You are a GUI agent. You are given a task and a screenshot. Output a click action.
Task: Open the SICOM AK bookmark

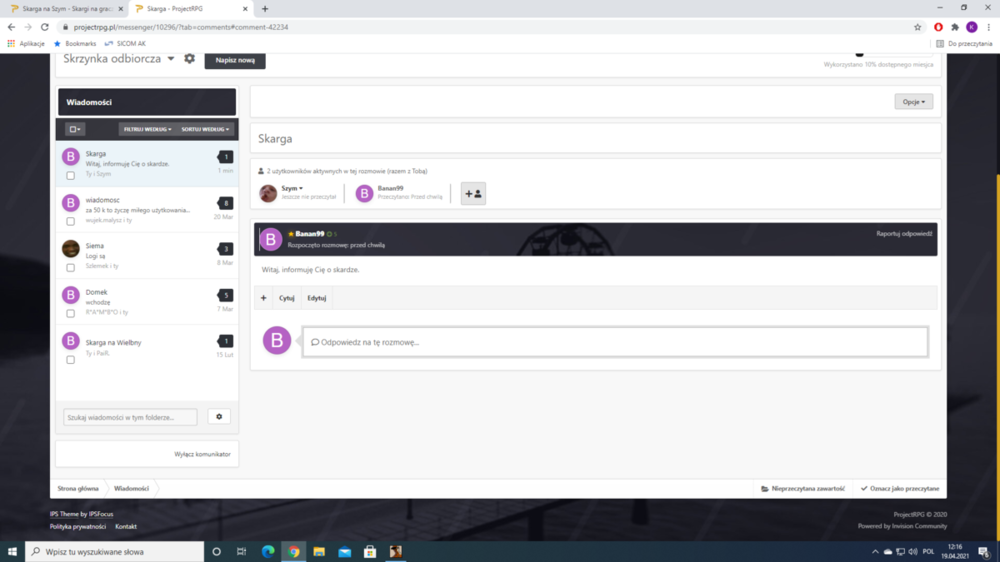pyautogui.click(x=125, y=43)
